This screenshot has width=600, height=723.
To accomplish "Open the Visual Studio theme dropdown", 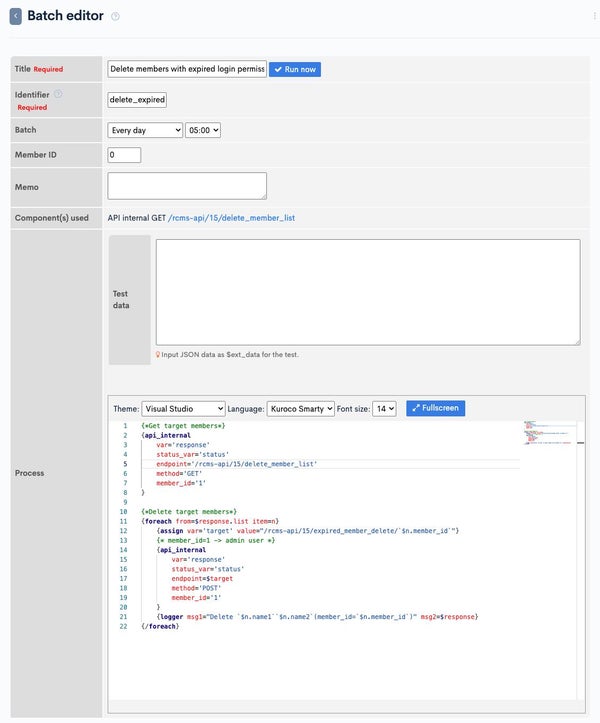I will tap(183, 409).
